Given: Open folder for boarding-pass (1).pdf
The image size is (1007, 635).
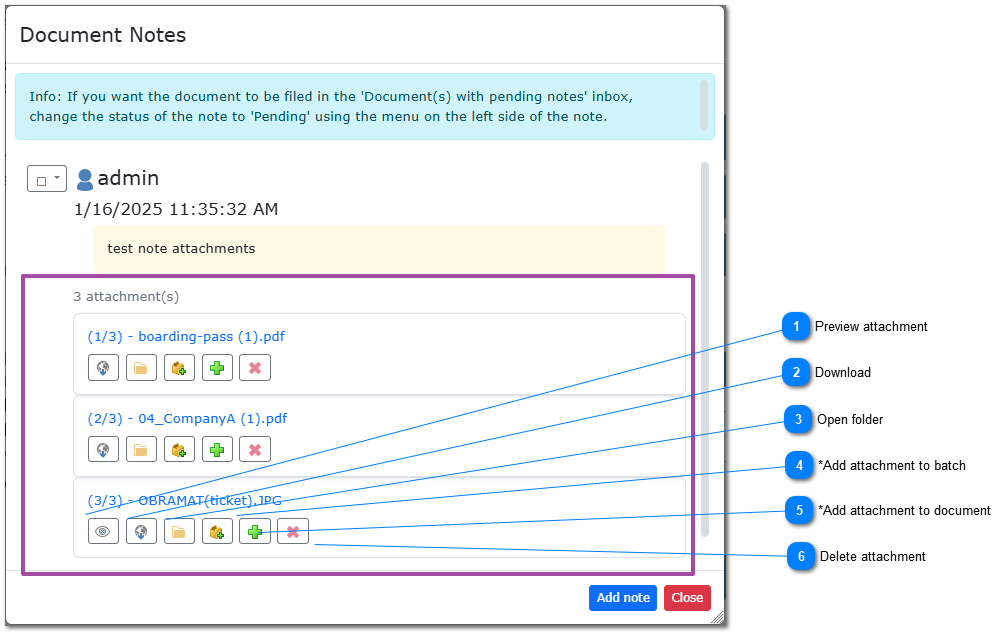Looking at the screenshot, I should point(141,368).
